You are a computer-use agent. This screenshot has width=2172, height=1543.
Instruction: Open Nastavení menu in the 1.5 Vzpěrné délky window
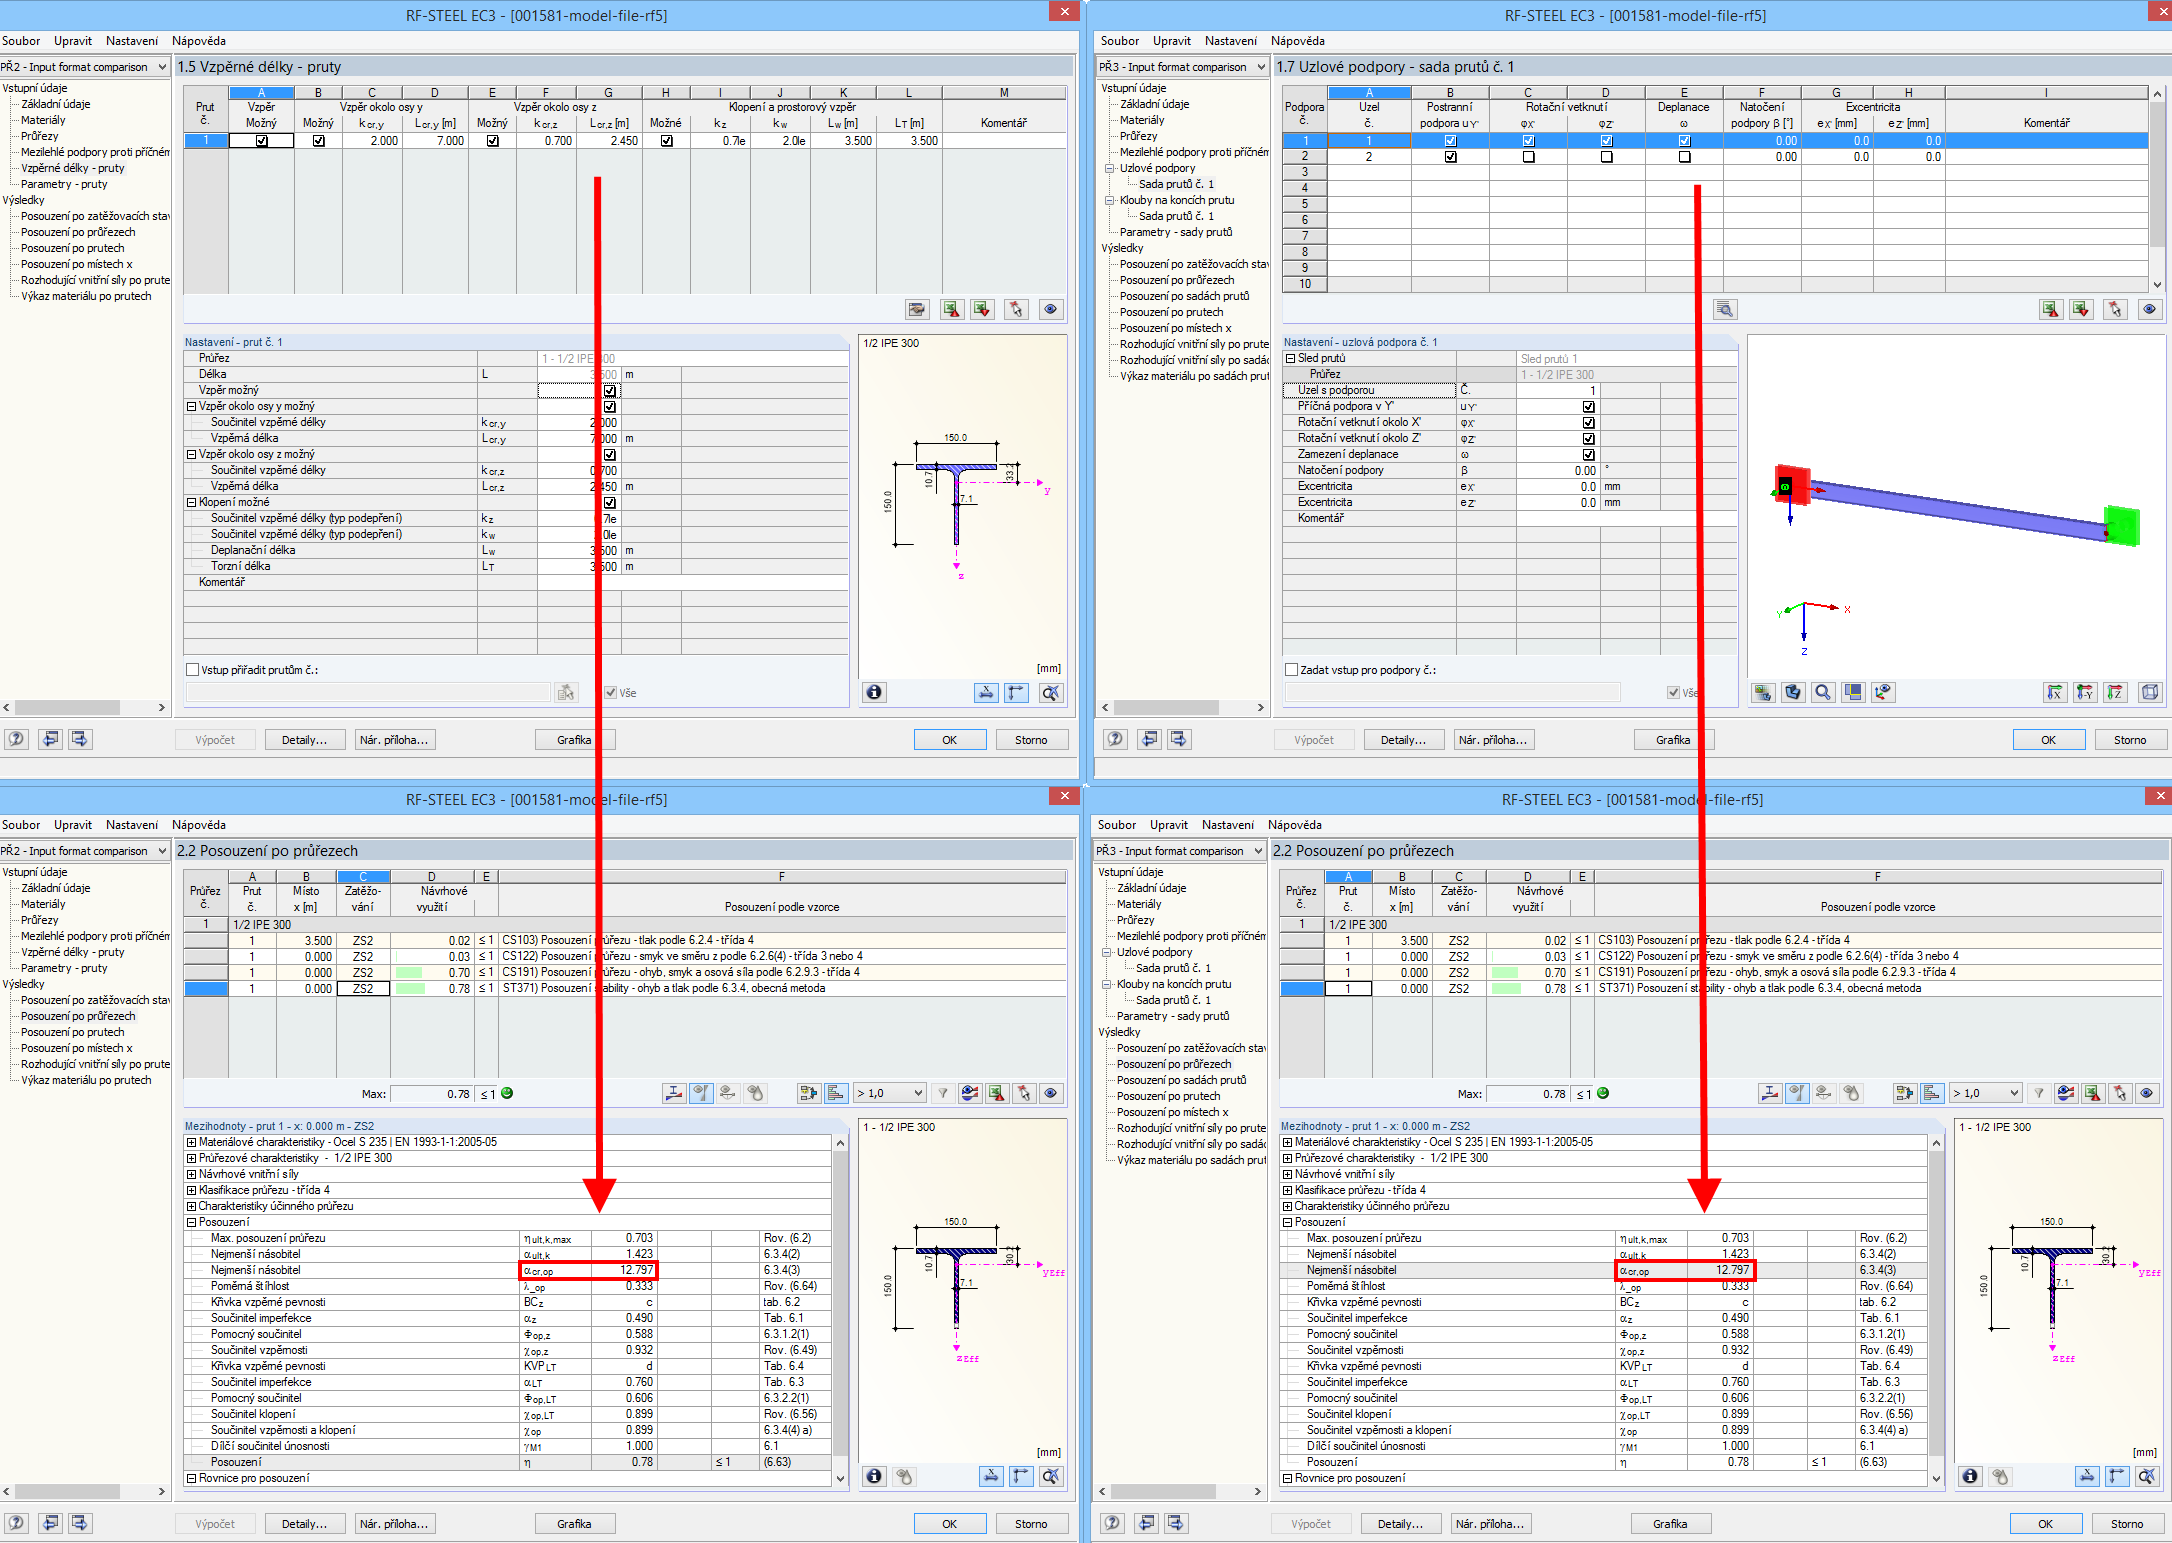pyautogui.click(x=131, y=41)
